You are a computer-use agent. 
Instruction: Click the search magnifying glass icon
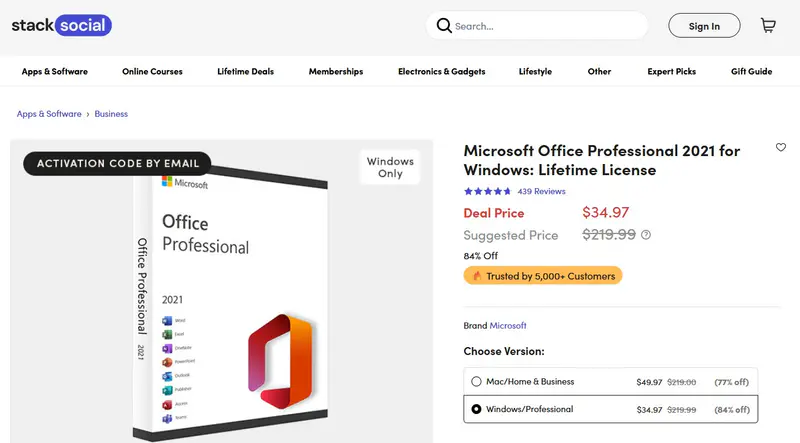point(443,26)
